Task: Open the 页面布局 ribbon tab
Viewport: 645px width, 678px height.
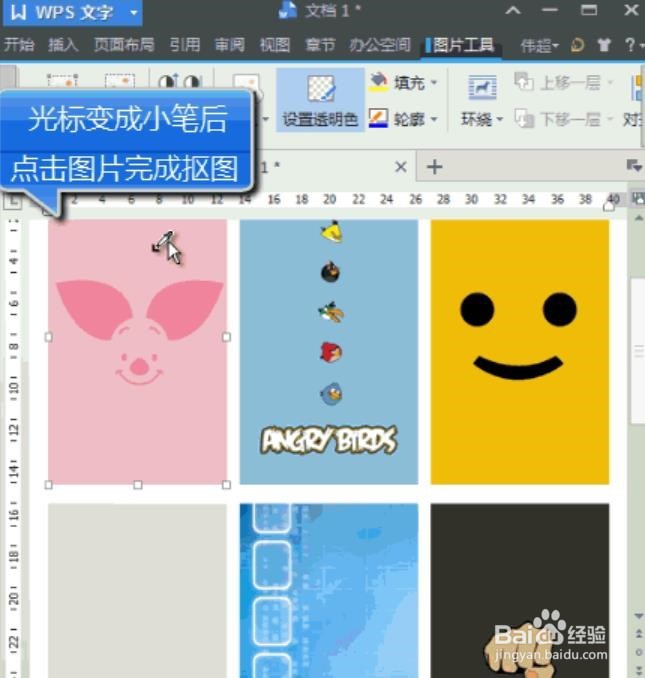Action: click(x=125, y=45)
